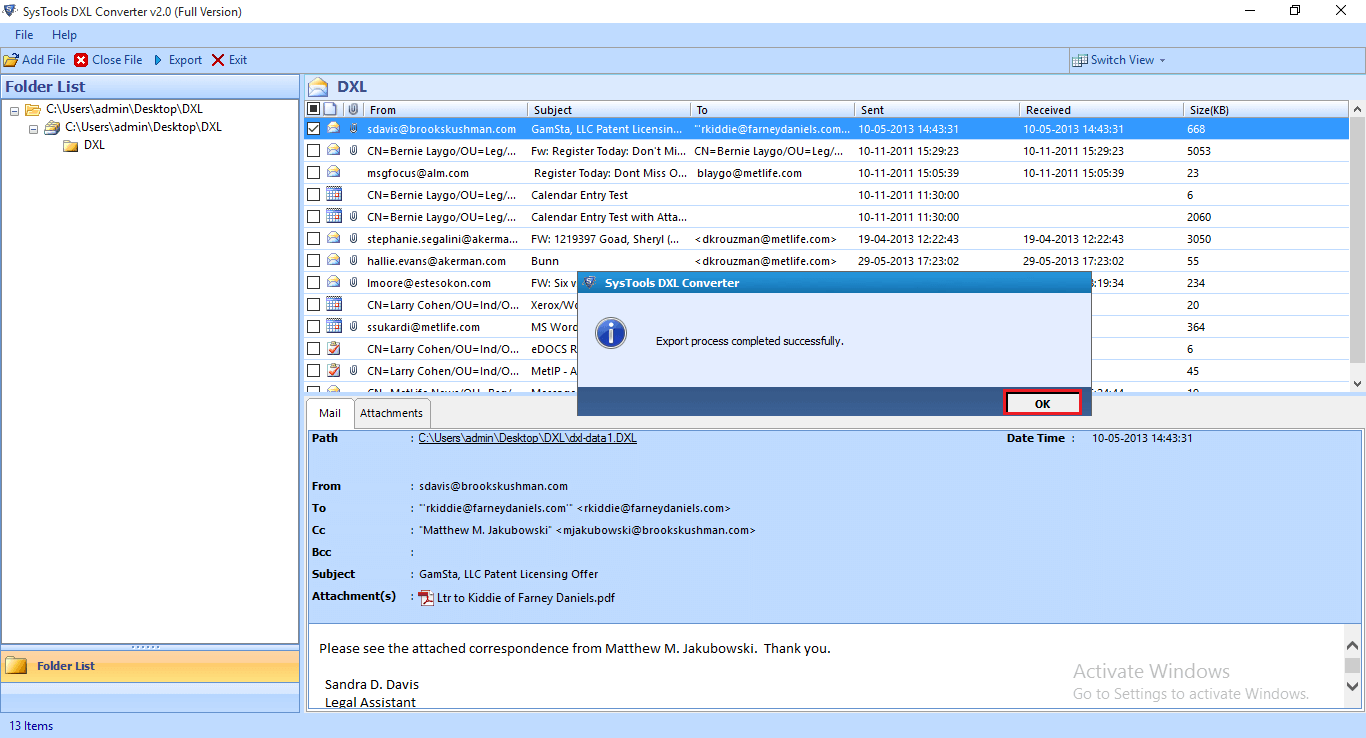Click calendar icon of the ssukardi@metlife.com row
The image size is (1366, 738).
pos(333,326)
